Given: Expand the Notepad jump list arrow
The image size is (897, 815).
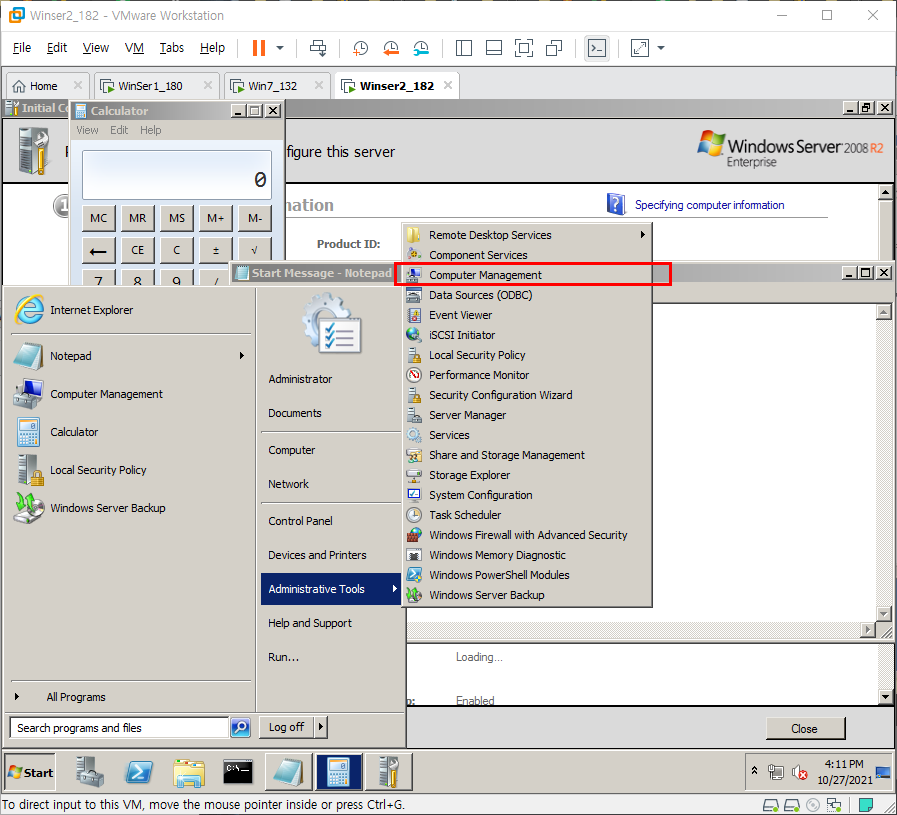Looking at the screenshot, I should [242, 356].
